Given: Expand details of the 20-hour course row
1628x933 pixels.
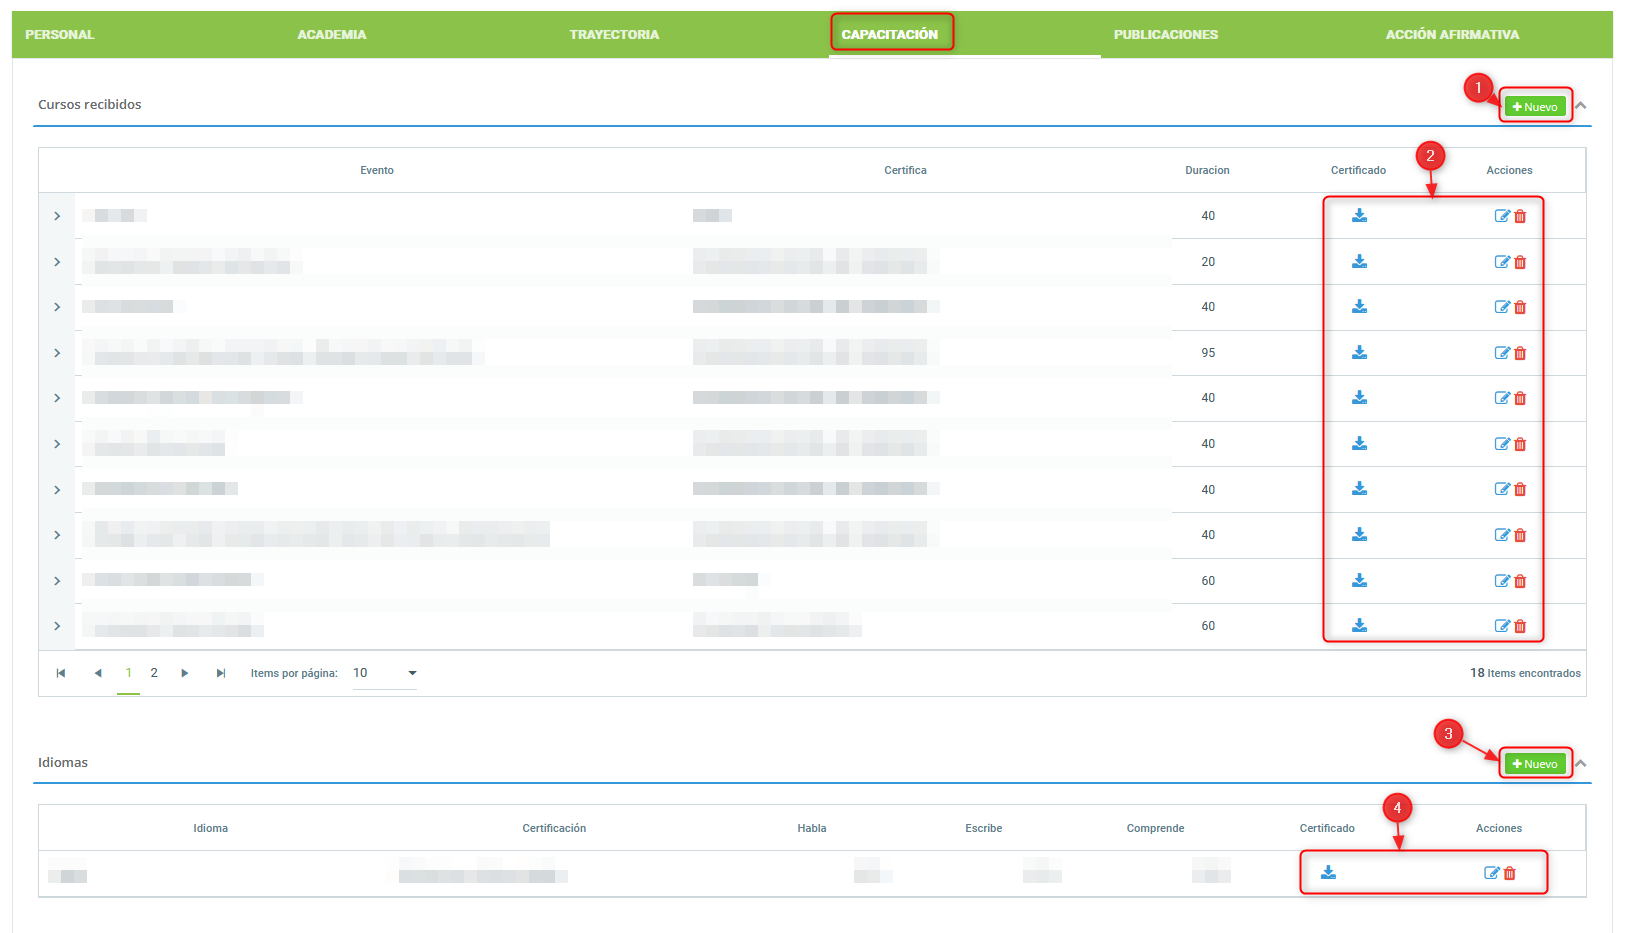Looking at the screenshot, I should [57, 262].
